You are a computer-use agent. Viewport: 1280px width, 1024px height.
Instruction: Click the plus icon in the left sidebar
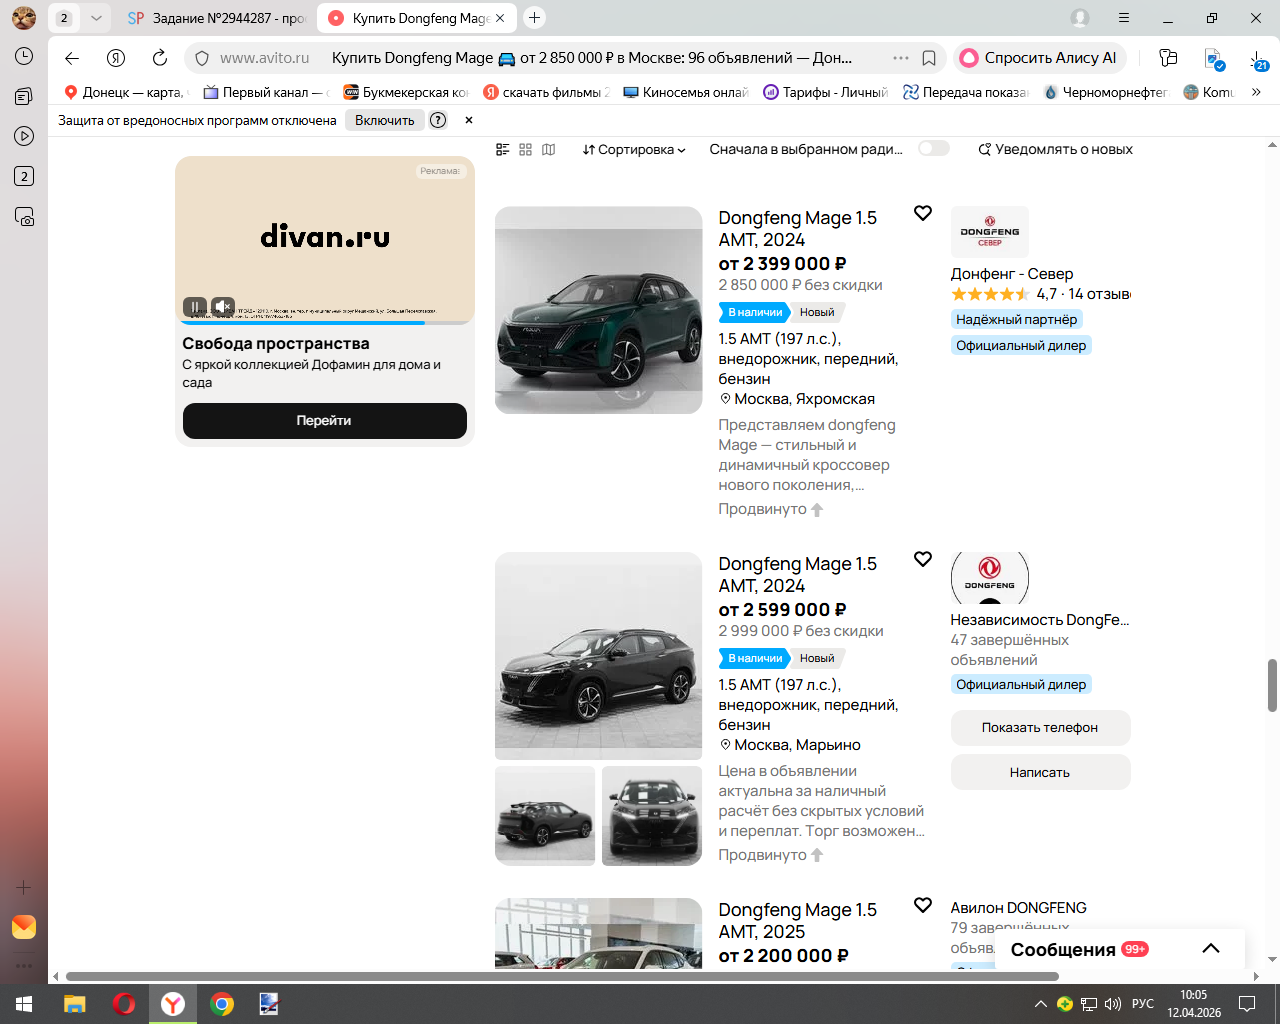[x=24, y=887]
